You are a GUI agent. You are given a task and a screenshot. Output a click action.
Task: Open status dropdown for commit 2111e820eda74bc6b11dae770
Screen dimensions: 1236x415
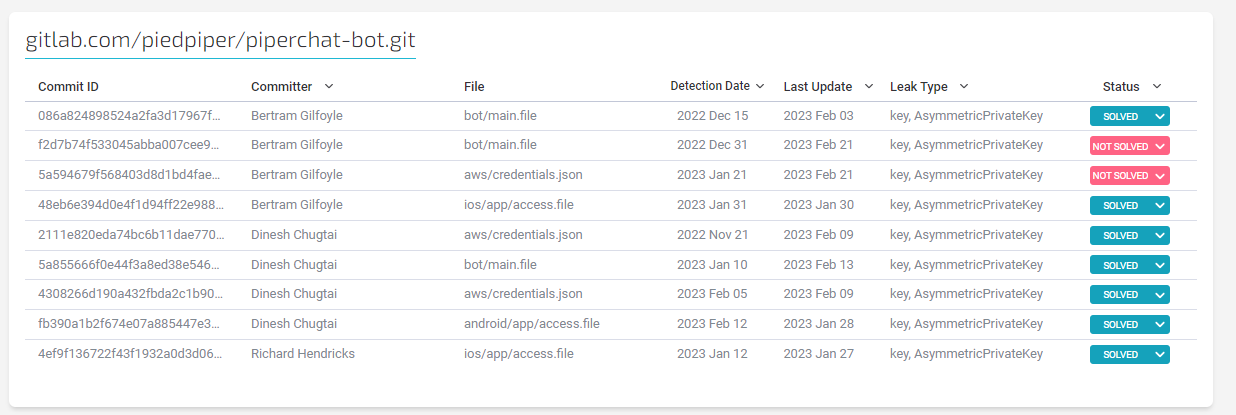(x=1159, y=236)
